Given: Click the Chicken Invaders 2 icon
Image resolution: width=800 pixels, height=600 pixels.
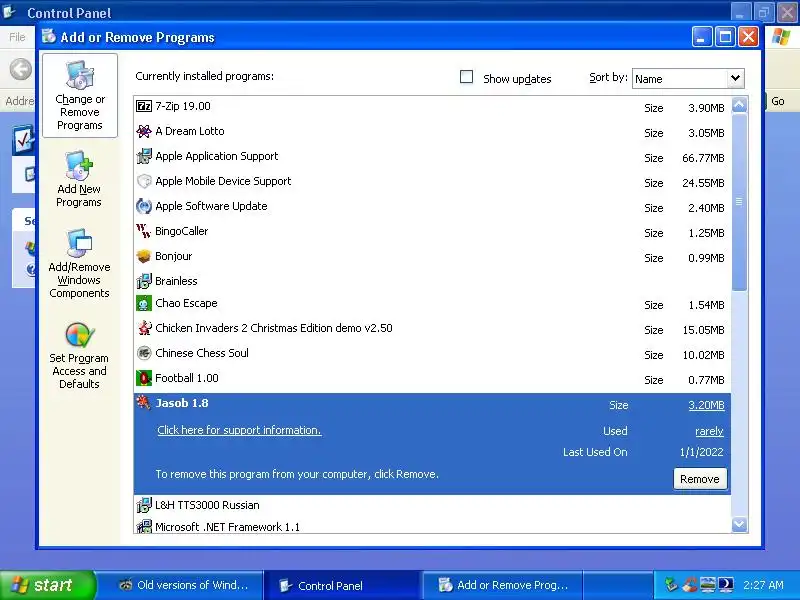Looking at the screenshot, I should 144,328.
